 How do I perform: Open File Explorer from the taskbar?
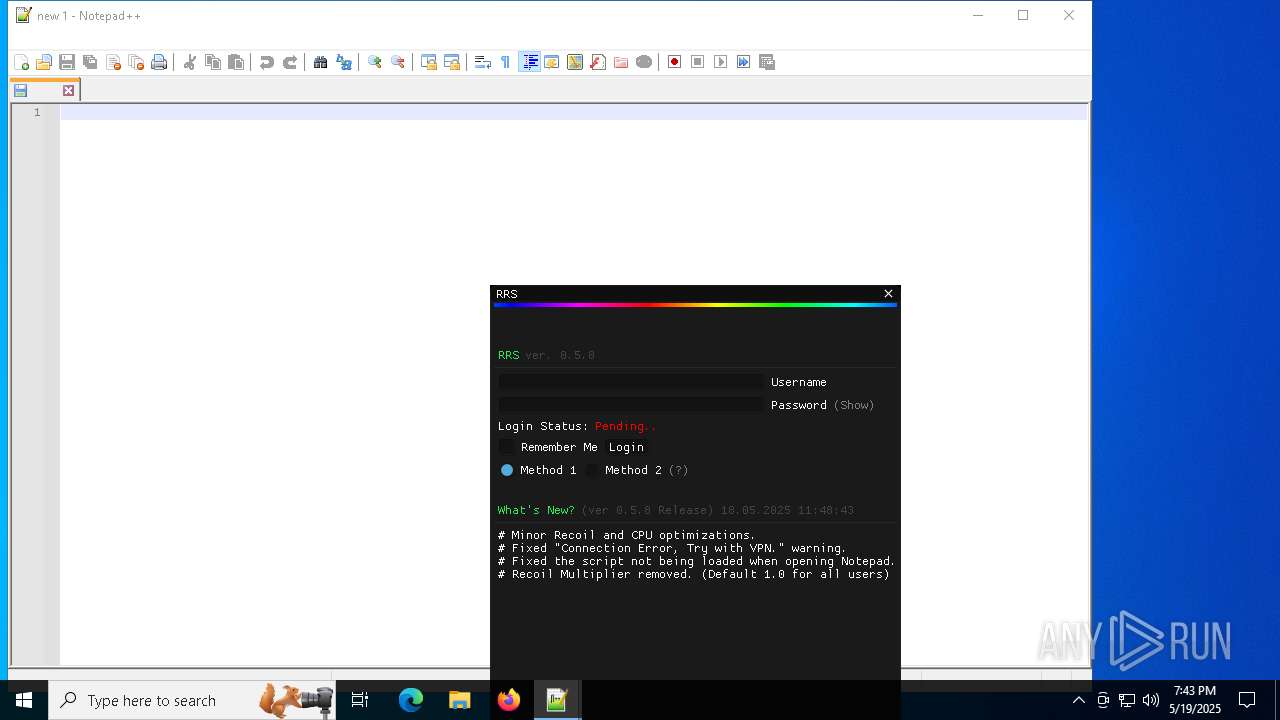tap(459, 700)
